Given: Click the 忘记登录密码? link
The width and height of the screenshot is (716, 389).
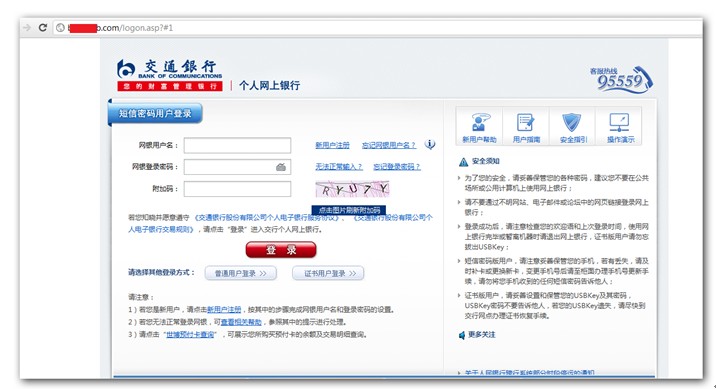Looking at the screenshot, I should pos(397,167).
